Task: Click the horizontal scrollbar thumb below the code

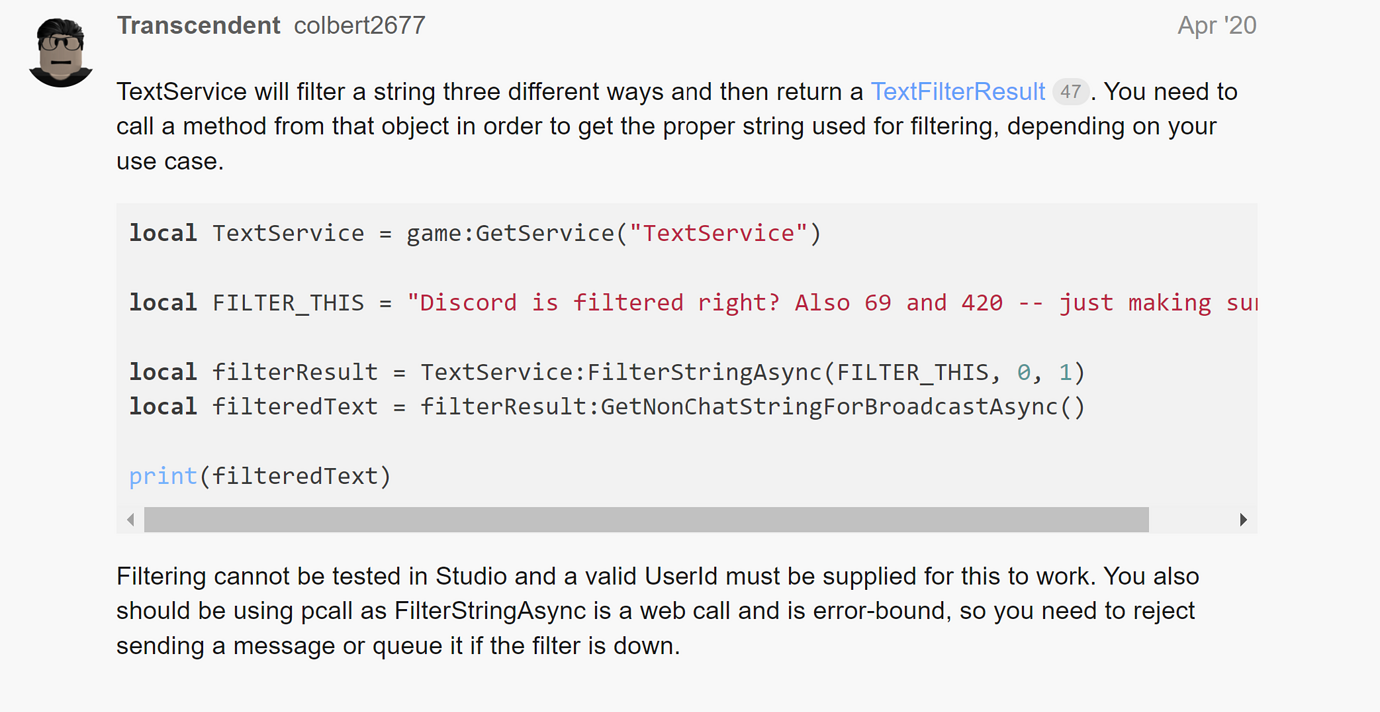Action: 645,519
